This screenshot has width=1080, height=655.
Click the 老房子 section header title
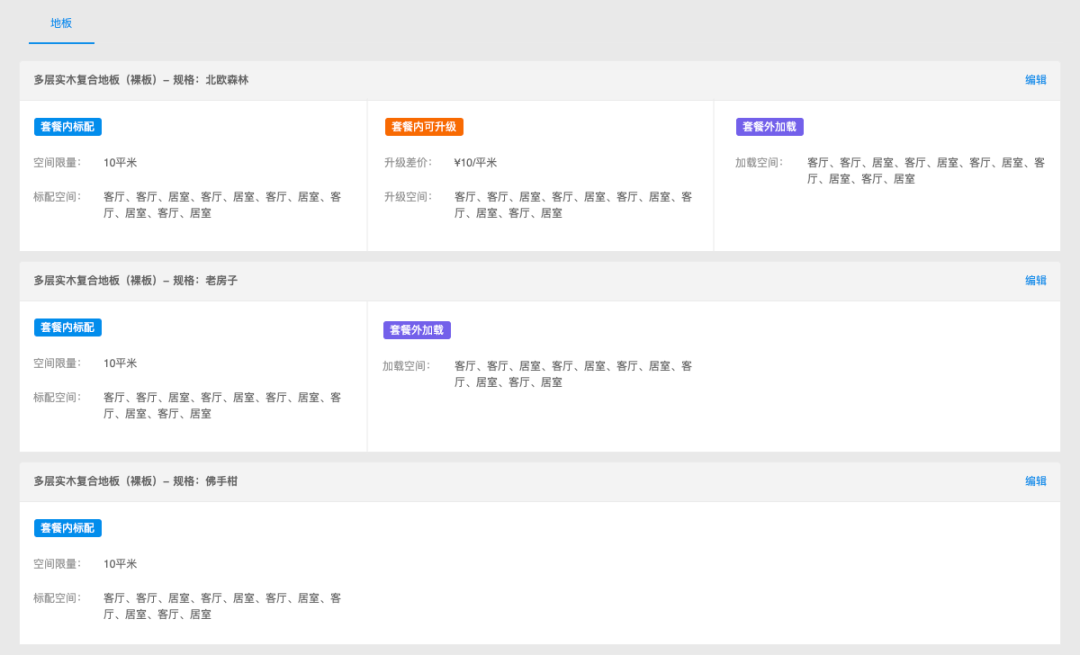tap(136, 280)
